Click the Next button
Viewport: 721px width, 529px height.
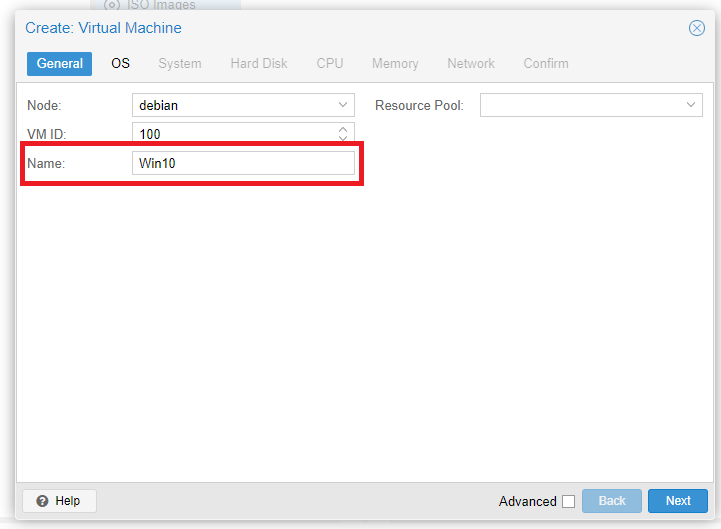tap(678, 501)
